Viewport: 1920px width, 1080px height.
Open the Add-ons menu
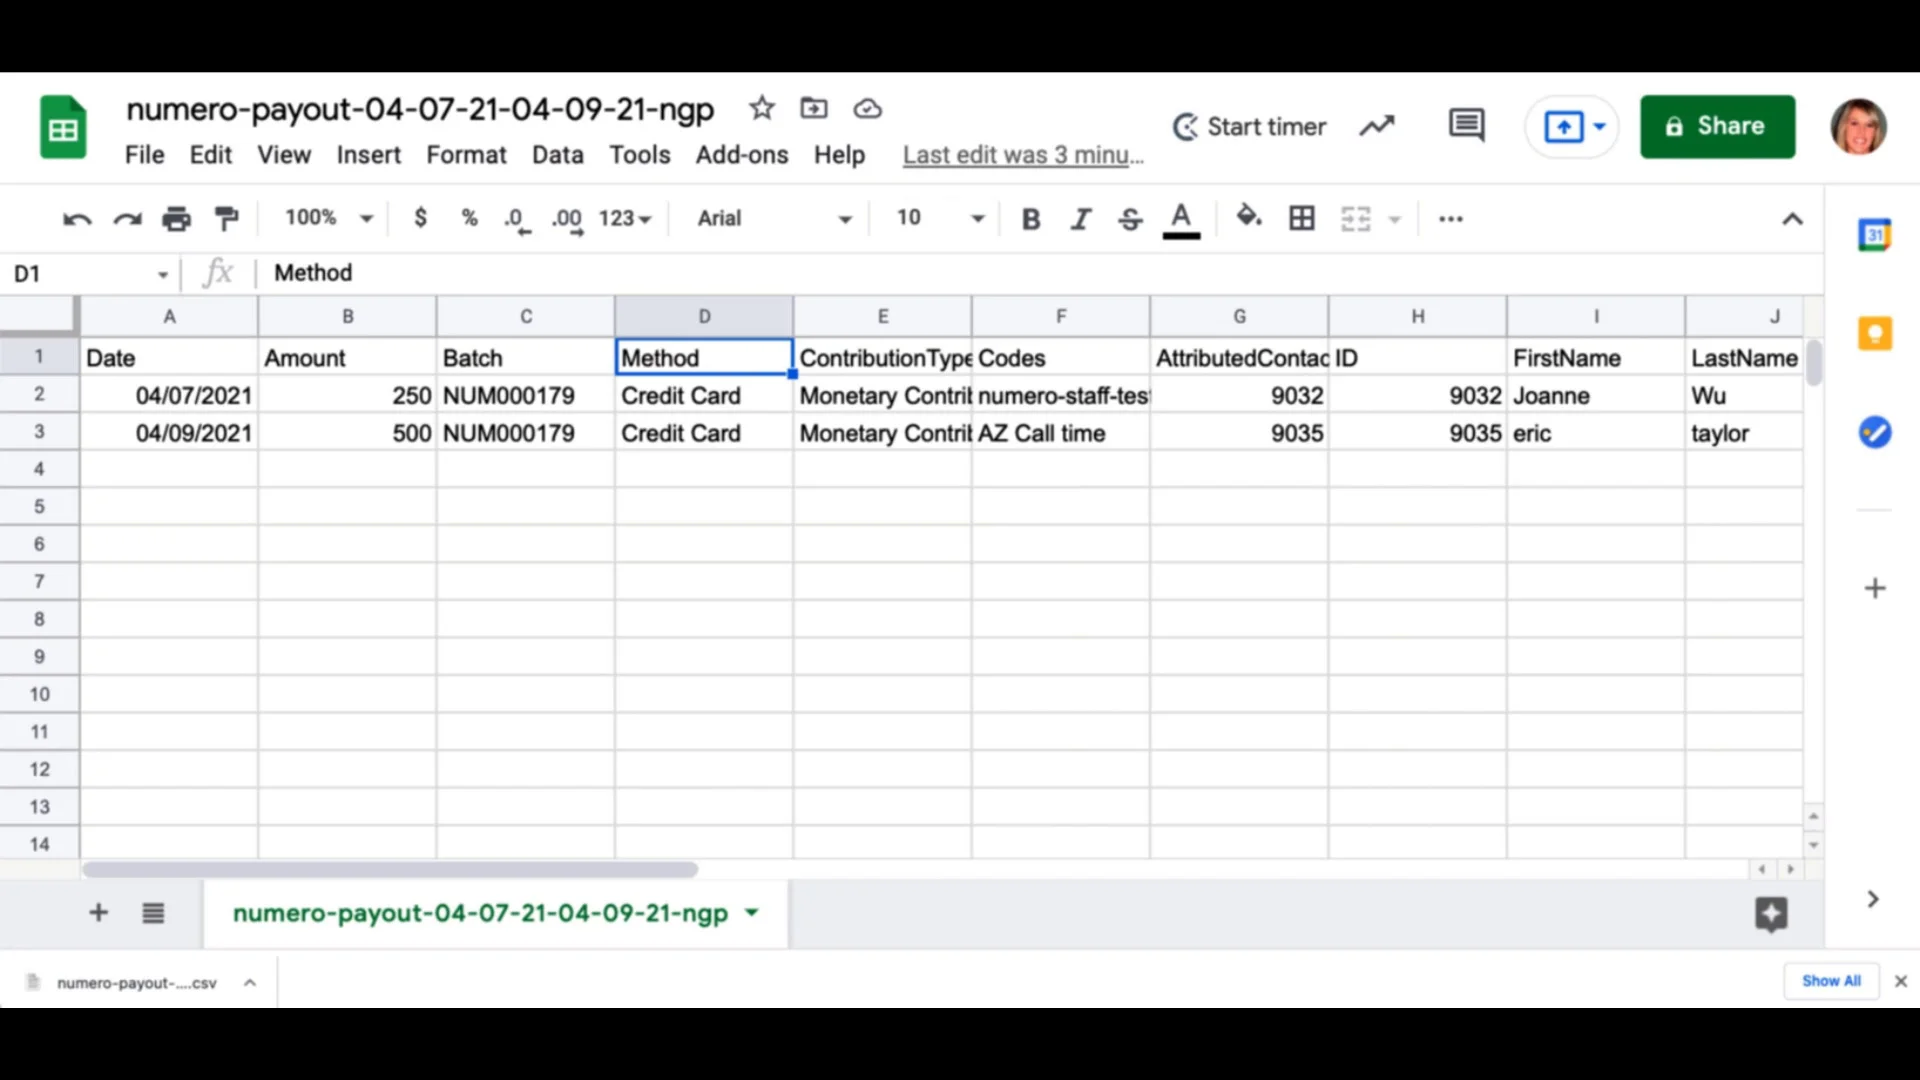click(742, 155)
